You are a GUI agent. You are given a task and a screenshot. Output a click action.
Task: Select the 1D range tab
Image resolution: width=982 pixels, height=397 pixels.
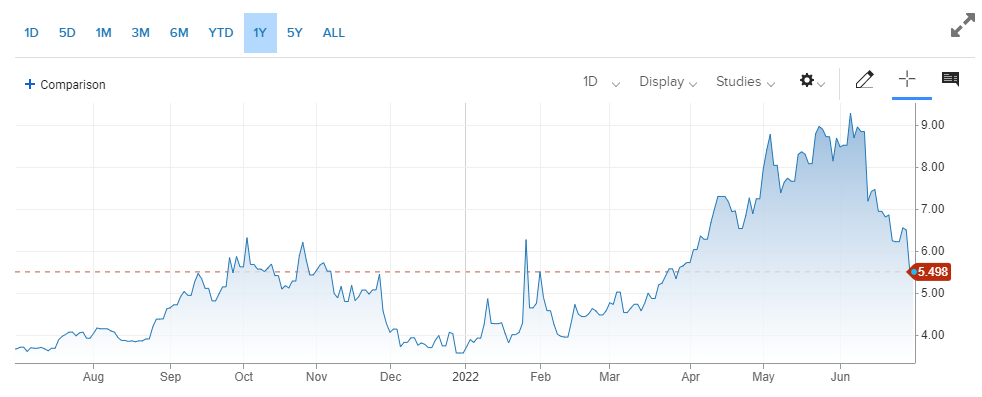pos(31,33)
